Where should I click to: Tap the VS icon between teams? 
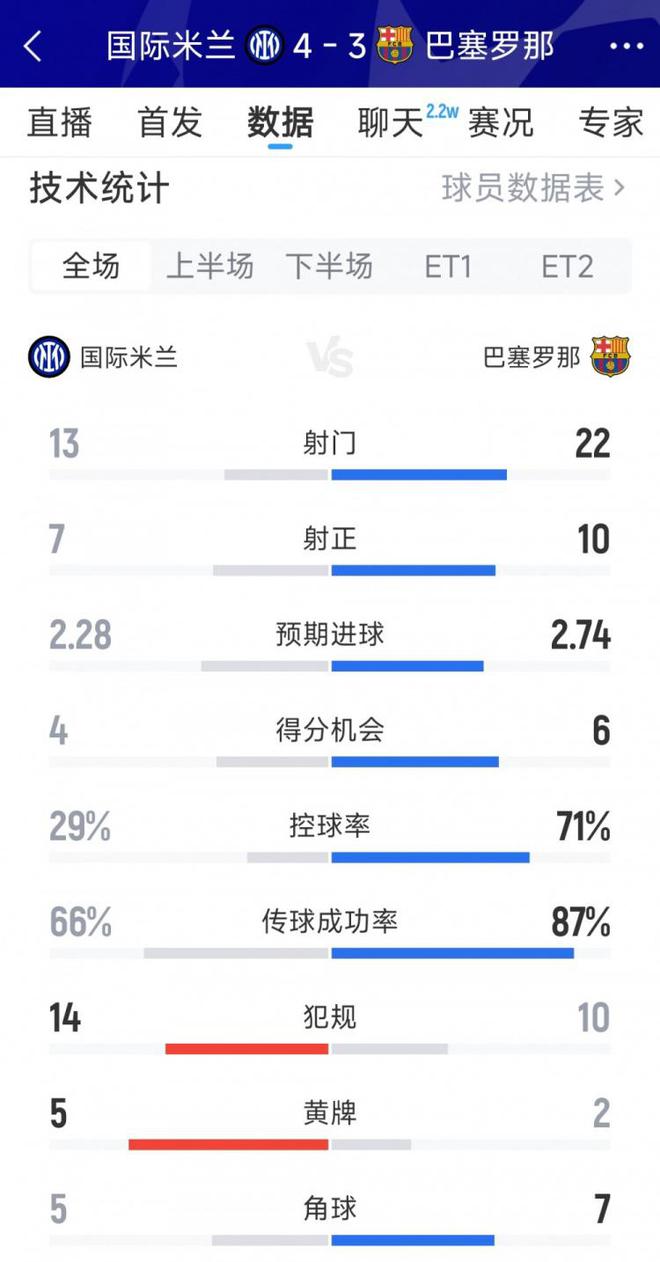tap(330, 357)
